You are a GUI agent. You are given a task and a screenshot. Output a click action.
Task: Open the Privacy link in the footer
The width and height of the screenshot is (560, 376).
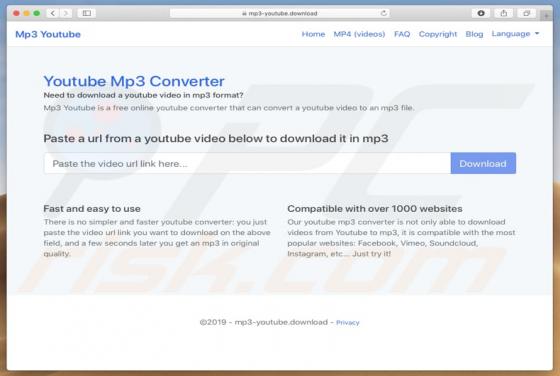(348, 322)
